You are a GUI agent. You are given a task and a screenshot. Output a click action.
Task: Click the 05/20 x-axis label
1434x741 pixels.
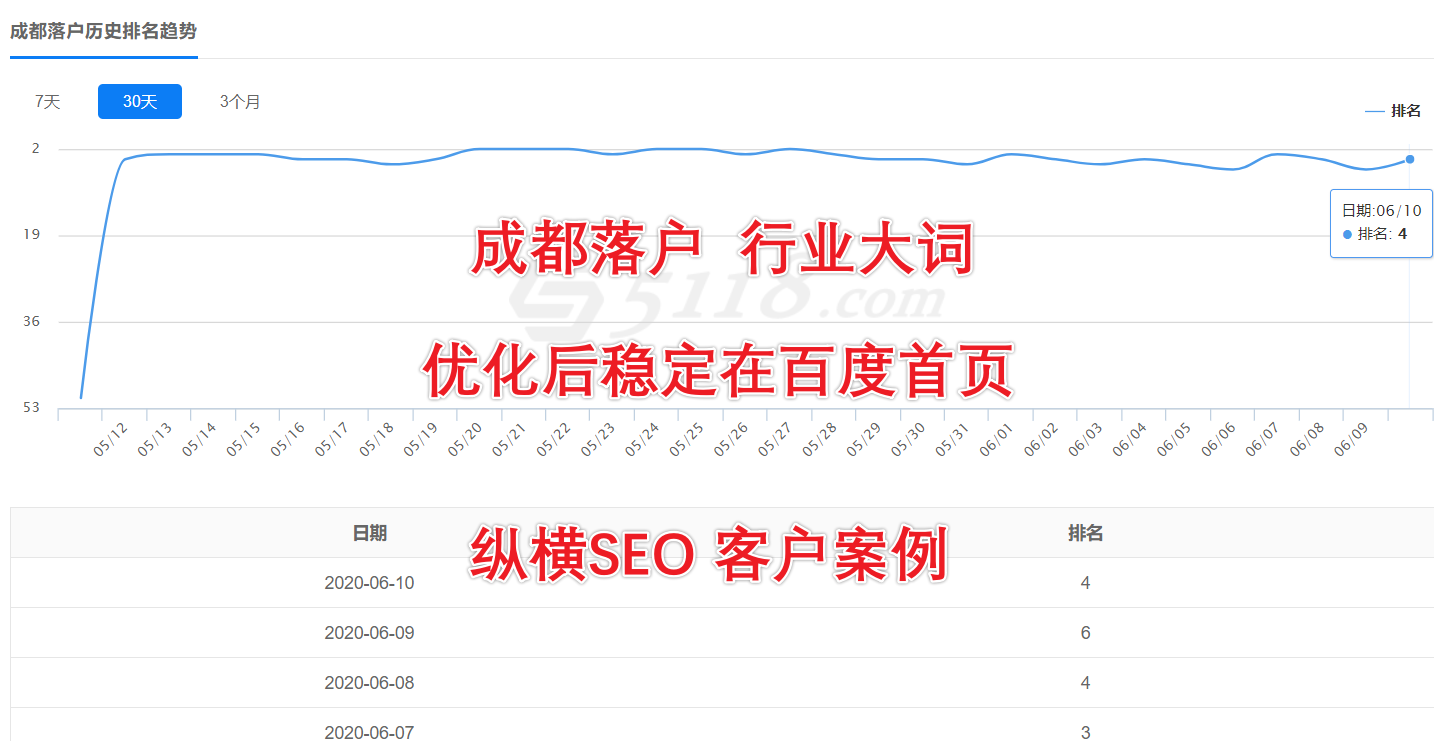465,440
